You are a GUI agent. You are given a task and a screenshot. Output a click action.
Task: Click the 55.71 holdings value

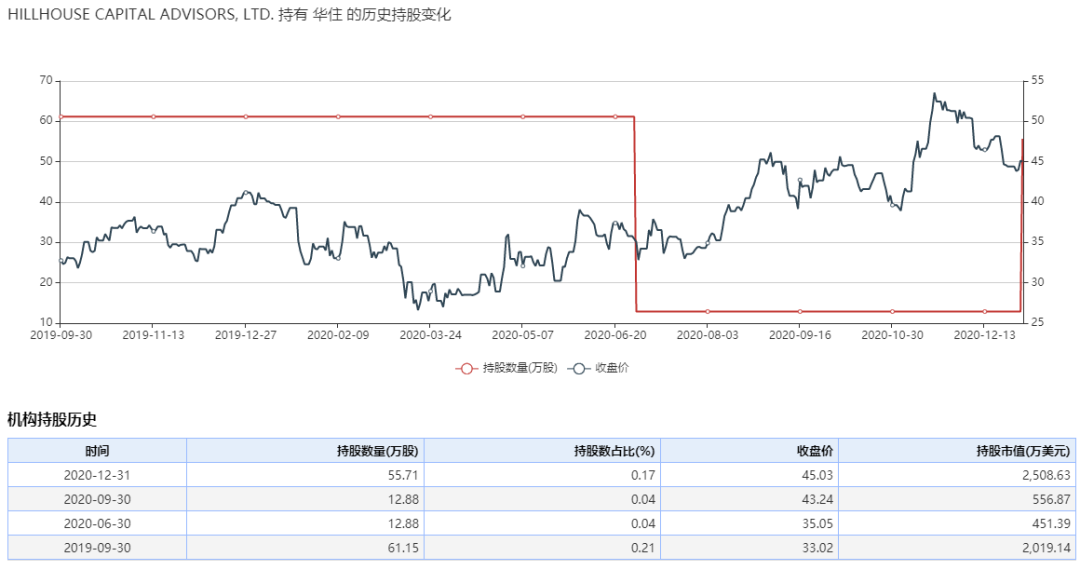(x=403, y=475)
